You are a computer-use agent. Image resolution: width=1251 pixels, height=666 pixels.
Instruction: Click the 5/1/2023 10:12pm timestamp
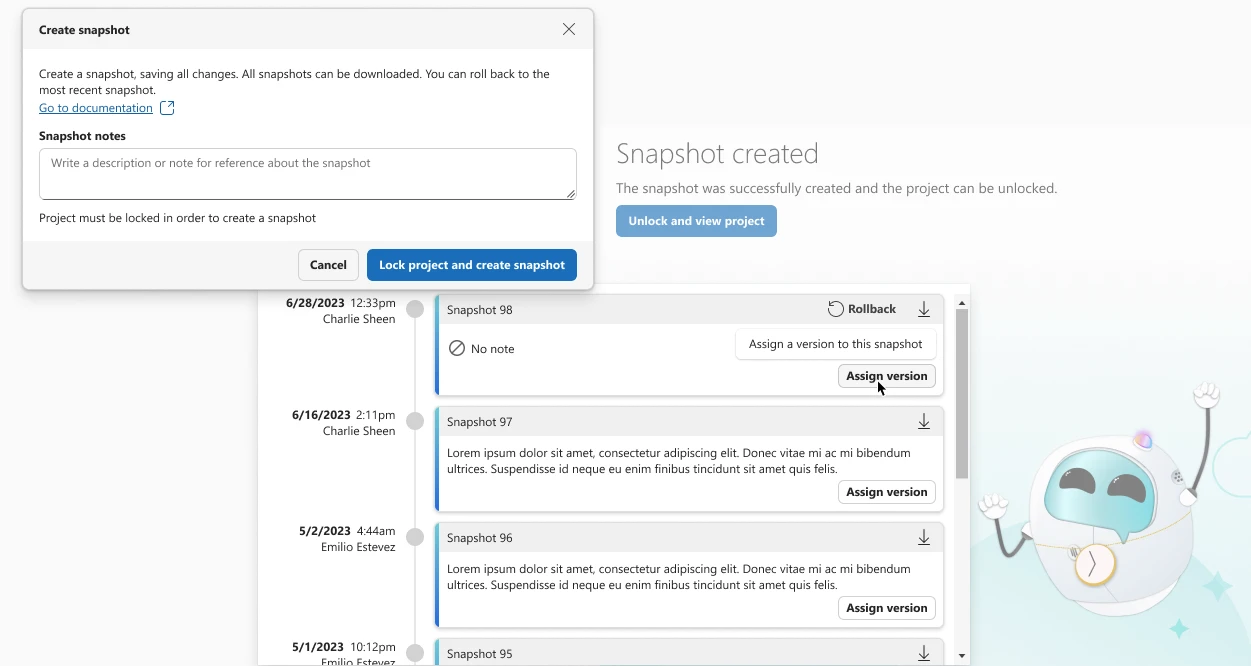[344, 647]
